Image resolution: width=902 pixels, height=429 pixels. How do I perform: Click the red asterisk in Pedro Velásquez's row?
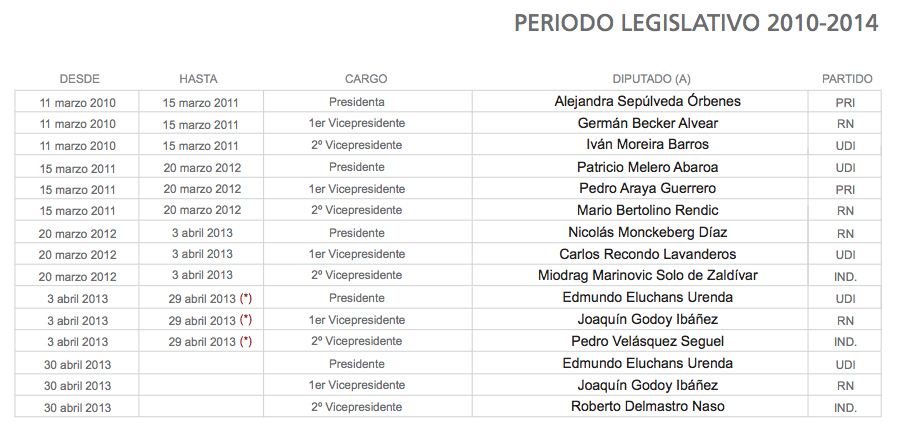[245, 341]
